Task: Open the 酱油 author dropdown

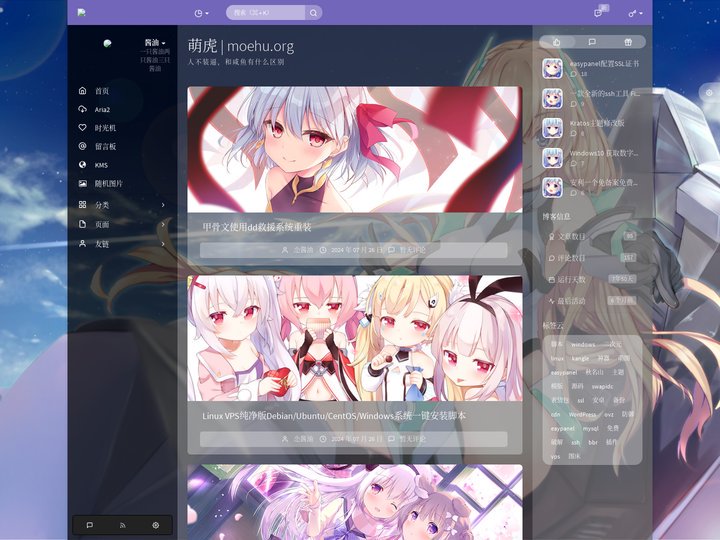Action: [x=155, y=43]
